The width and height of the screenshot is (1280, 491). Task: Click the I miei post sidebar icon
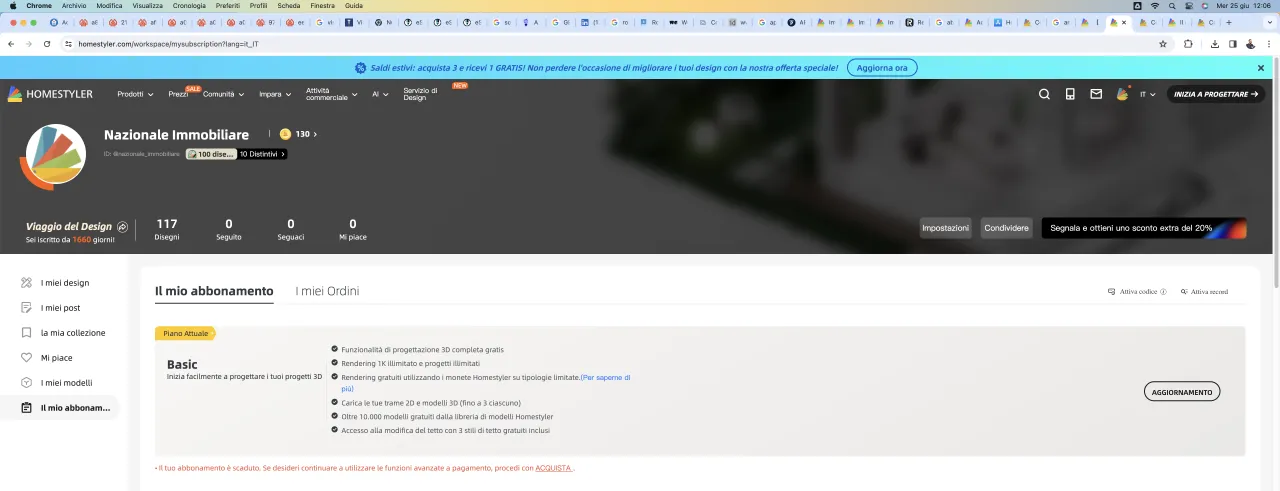27,308
